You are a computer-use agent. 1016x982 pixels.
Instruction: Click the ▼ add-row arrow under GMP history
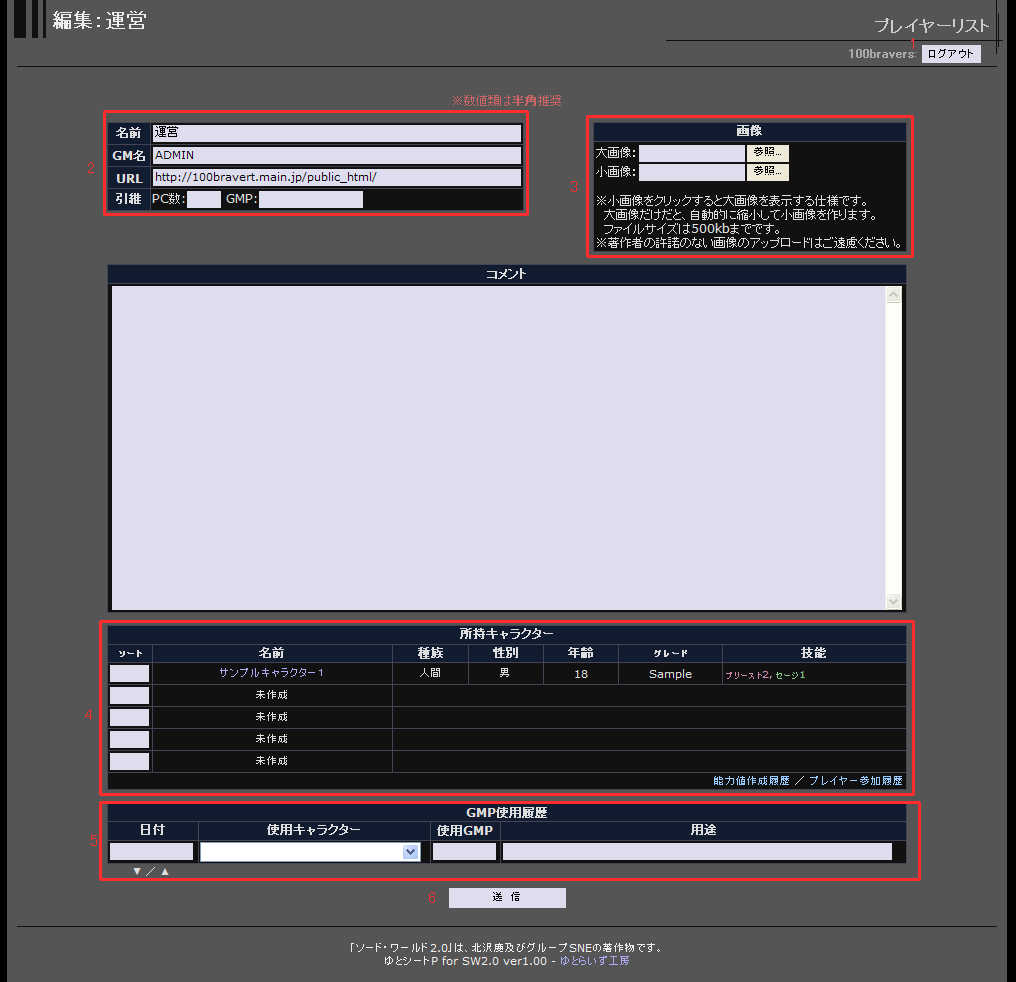pos(137,871)
